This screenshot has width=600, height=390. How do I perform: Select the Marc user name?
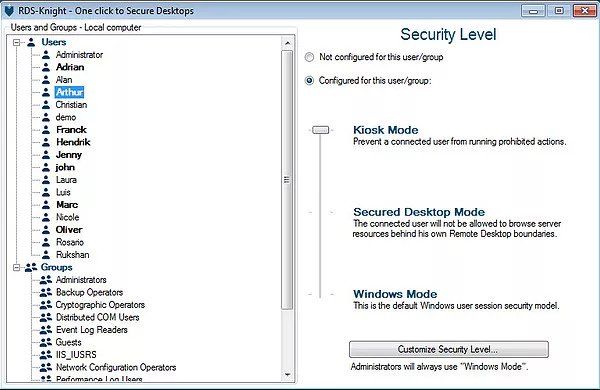[x=67, y=205]
